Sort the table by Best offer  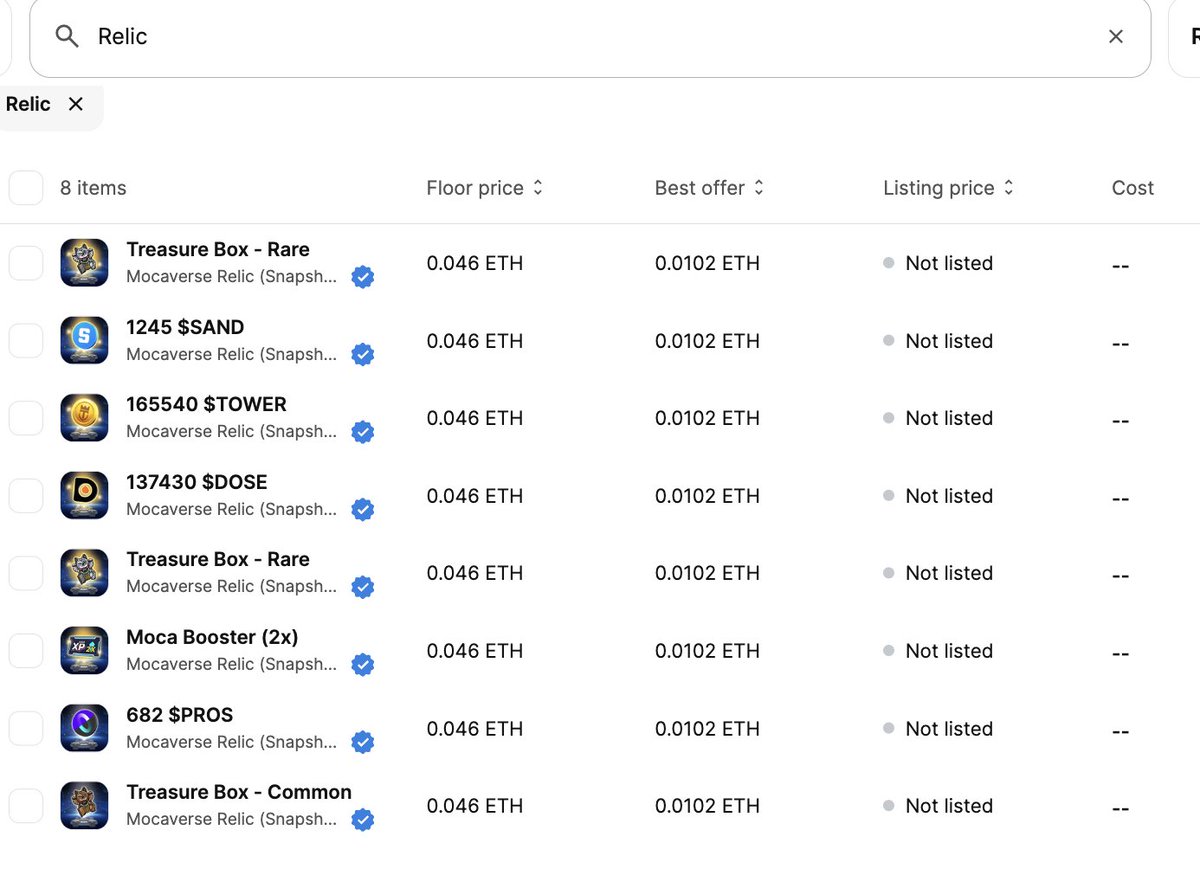(x=710, y=188)
